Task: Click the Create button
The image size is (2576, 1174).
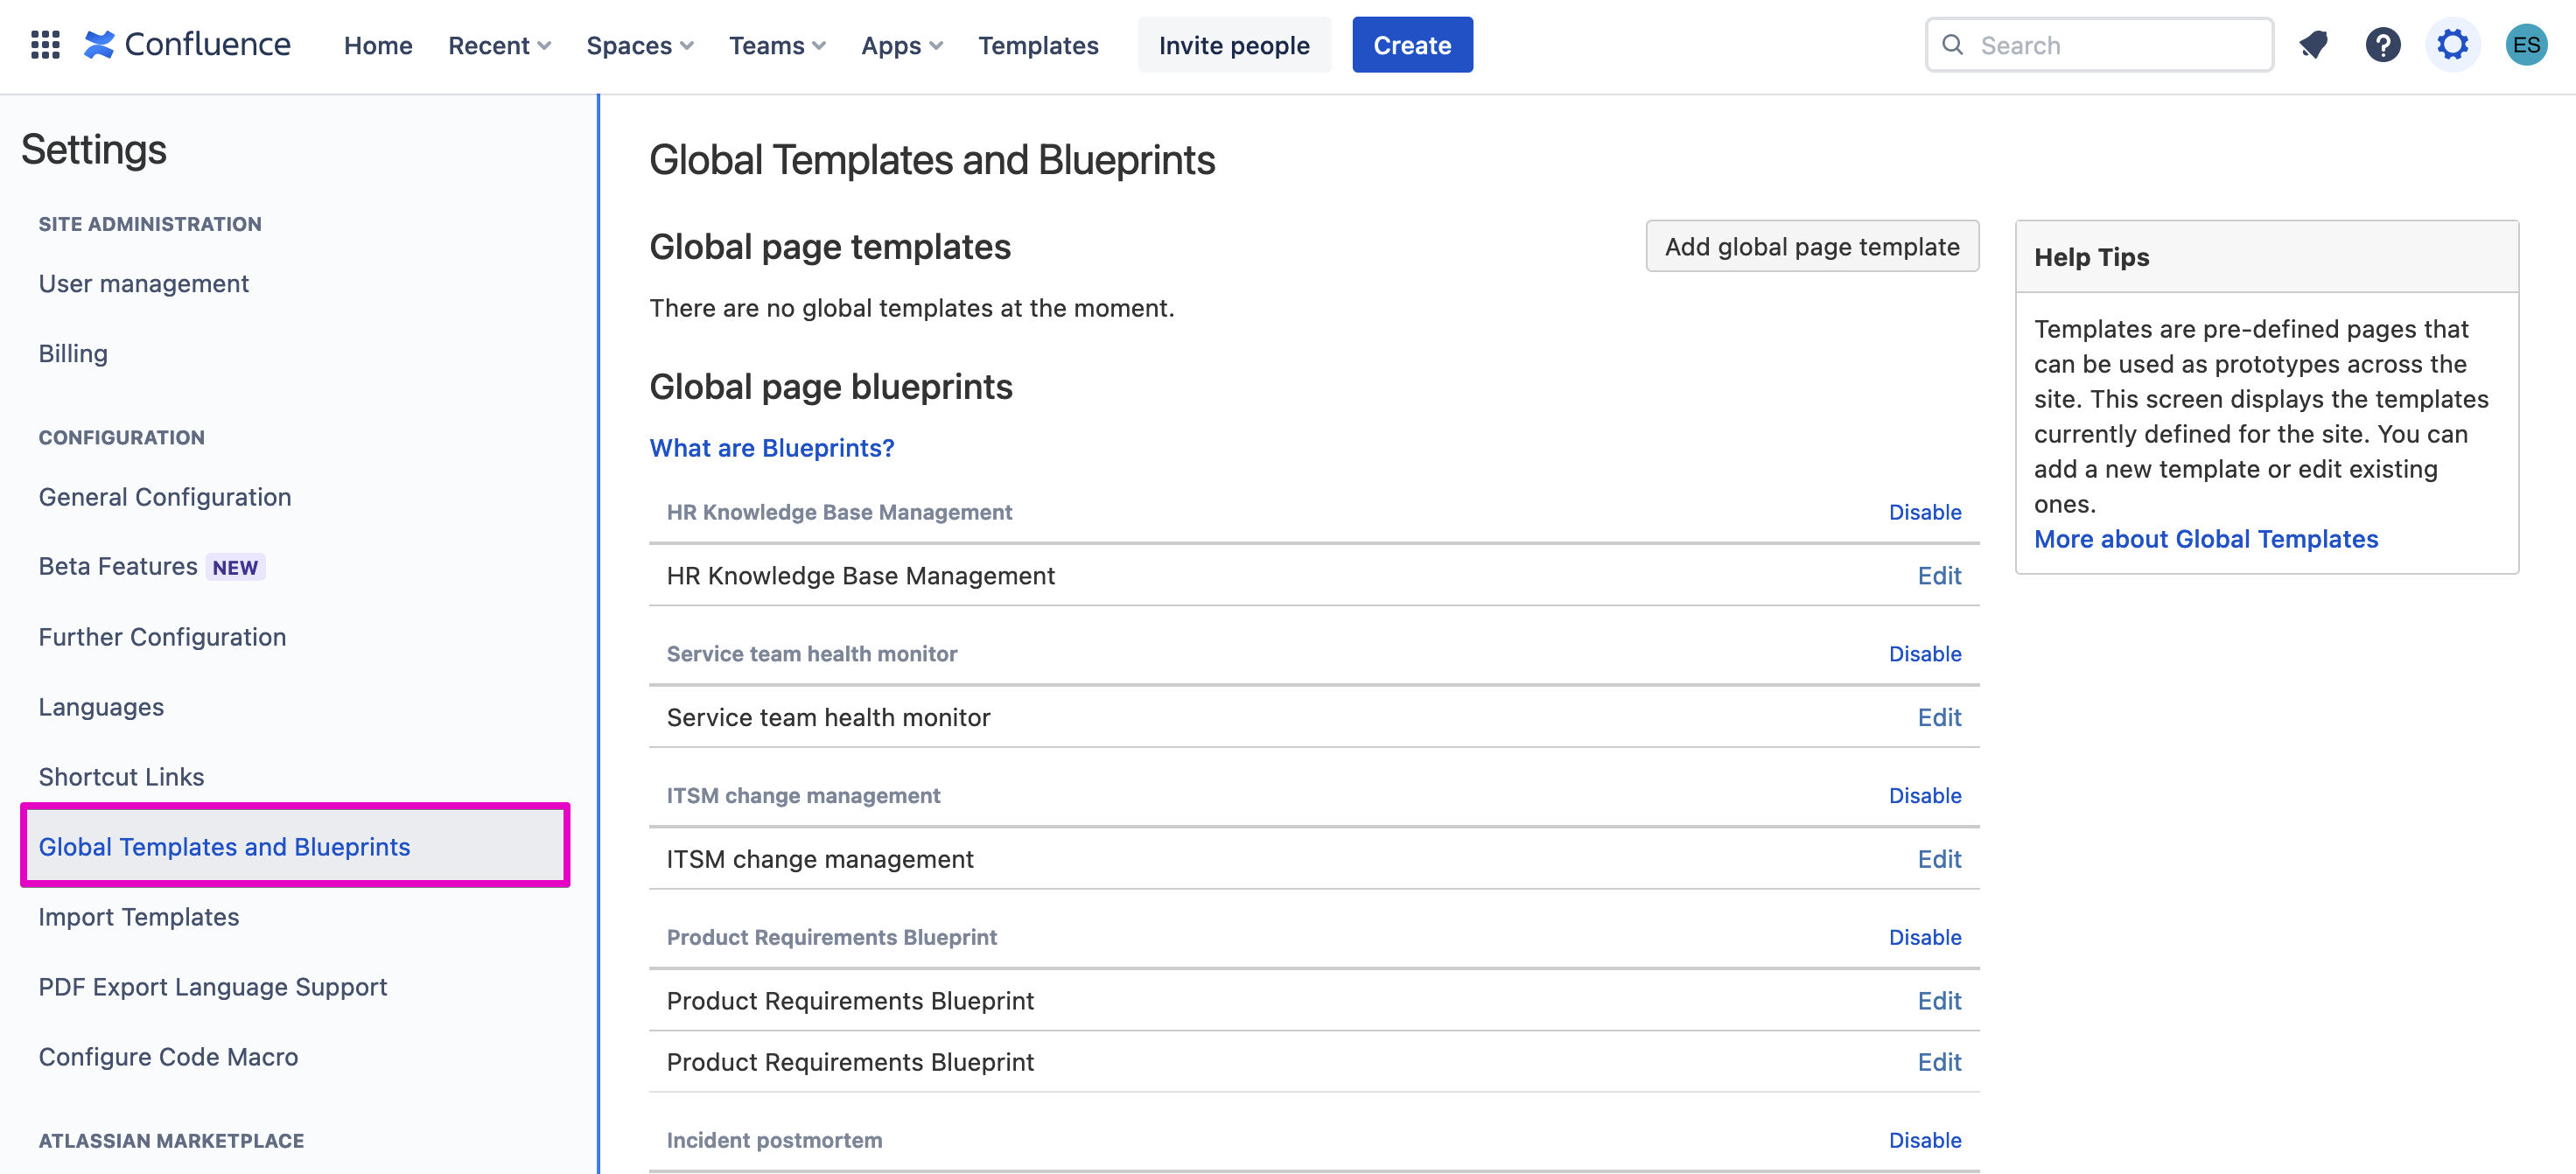Action: (x=1411, y=44)
